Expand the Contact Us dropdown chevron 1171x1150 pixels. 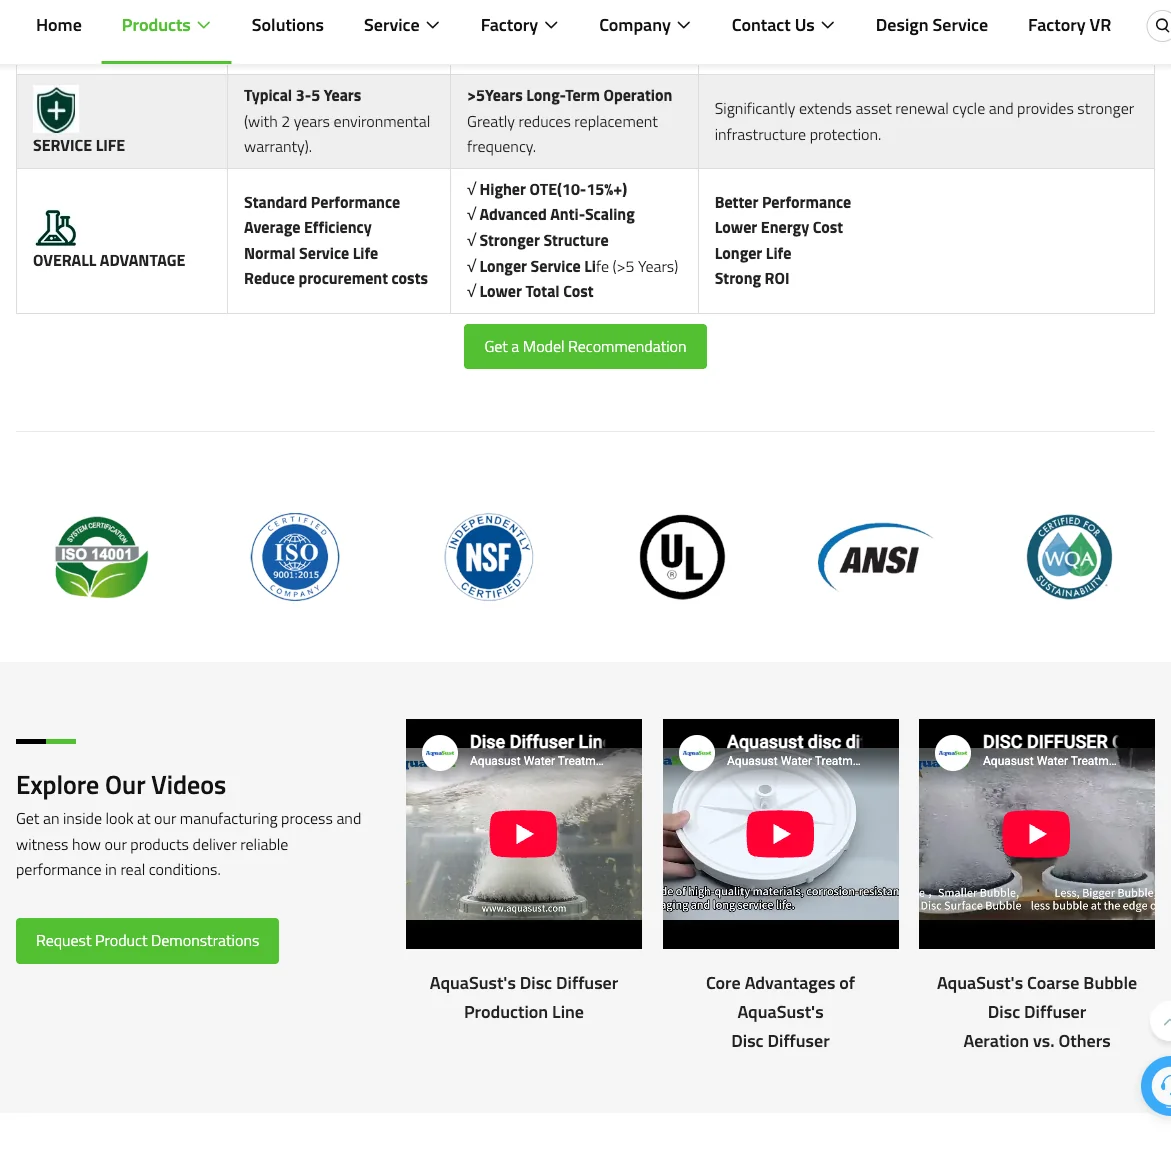coord(827,25)
